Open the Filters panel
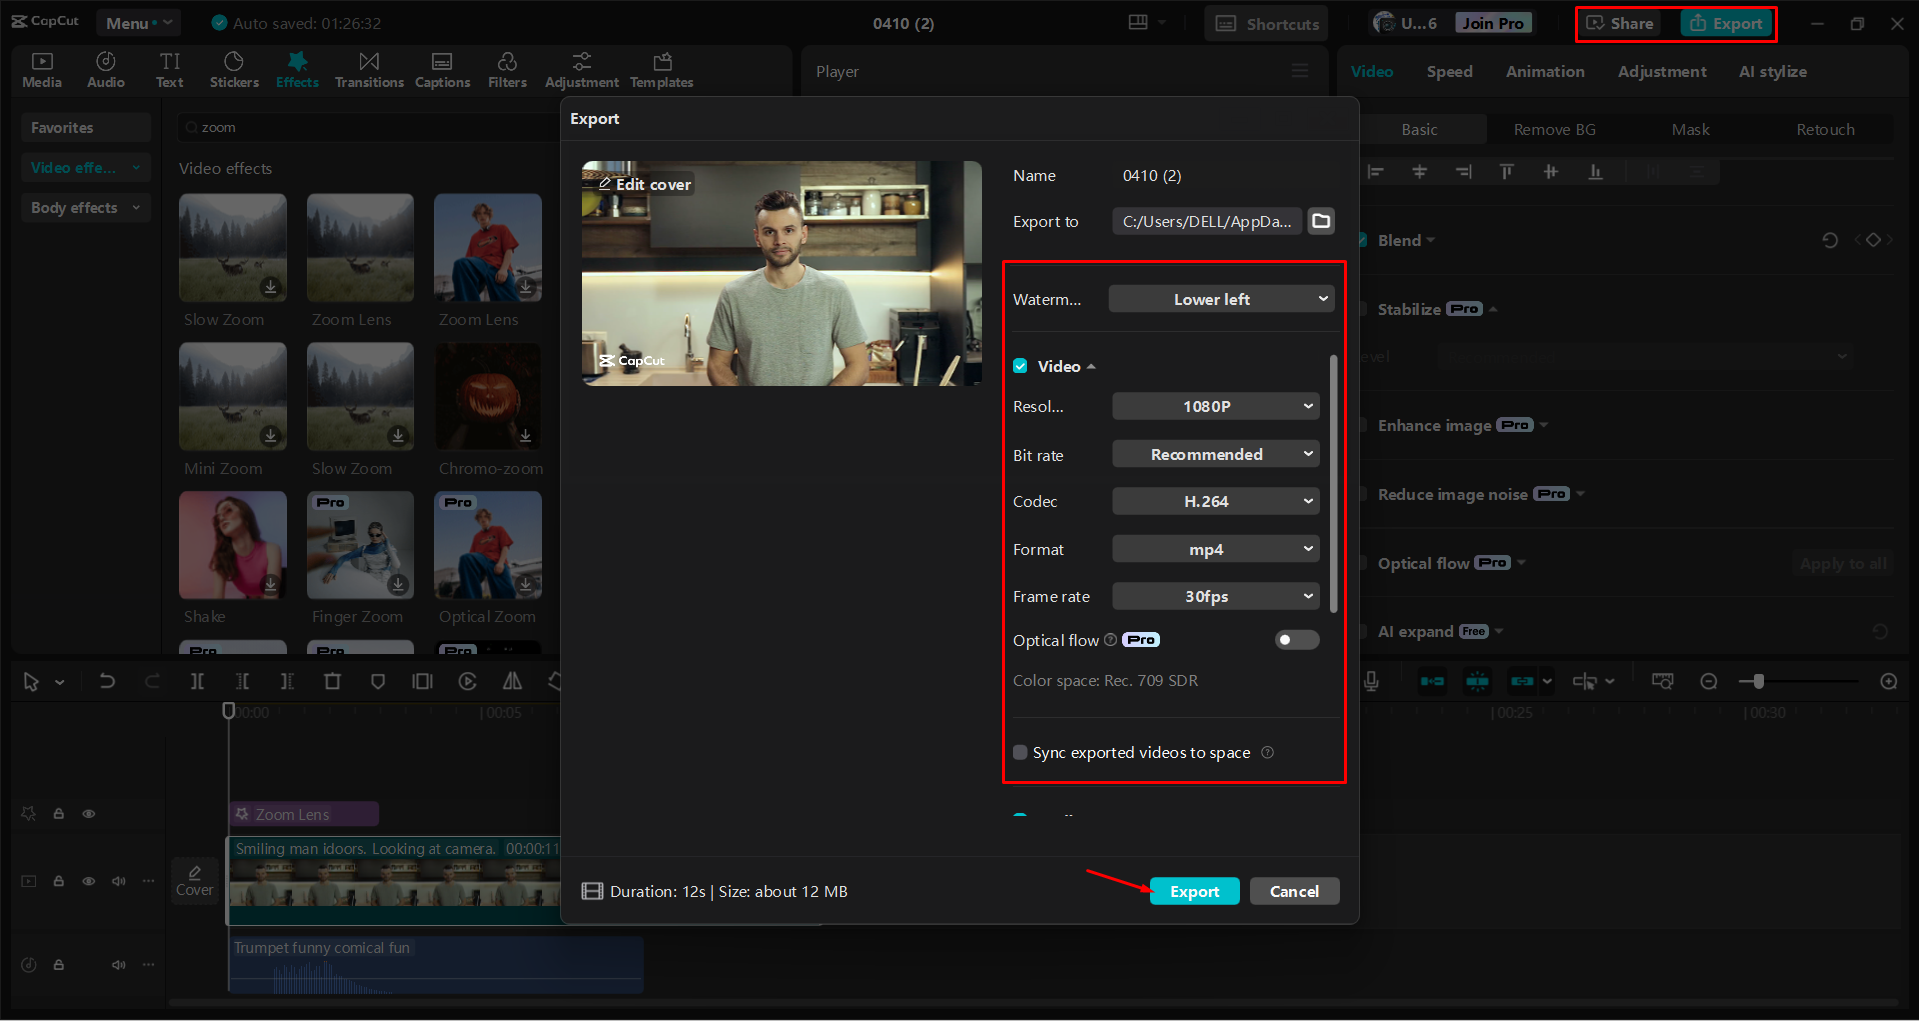 (x=507, y=69)
